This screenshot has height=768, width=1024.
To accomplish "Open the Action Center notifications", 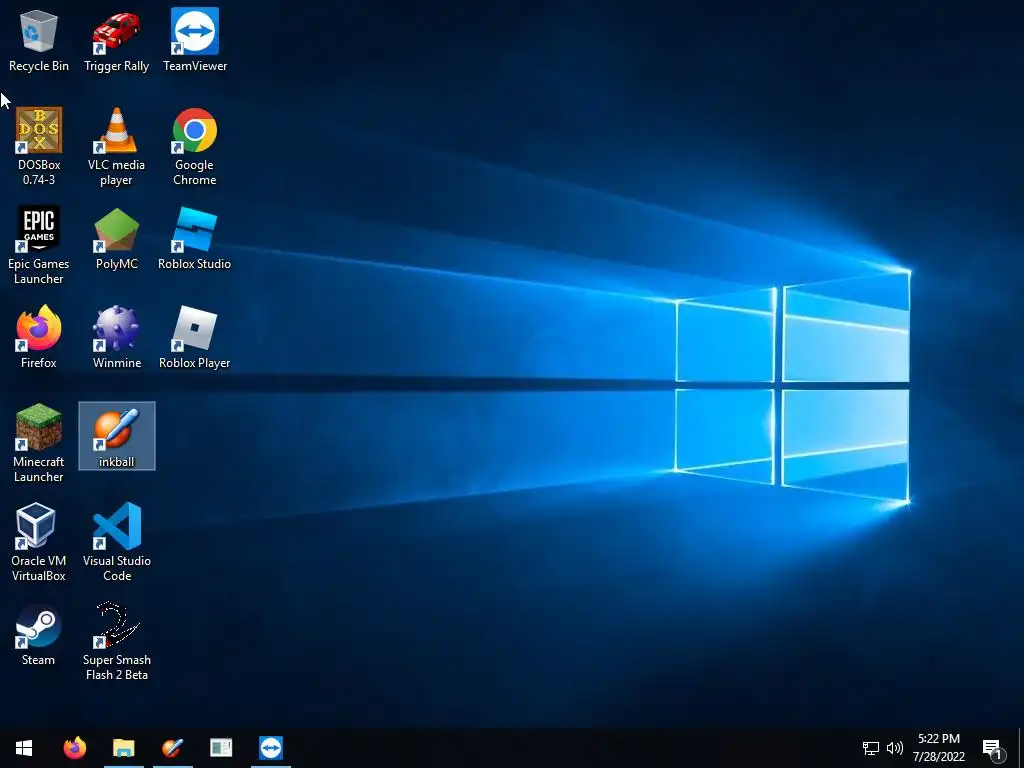I will click(993, 748).
